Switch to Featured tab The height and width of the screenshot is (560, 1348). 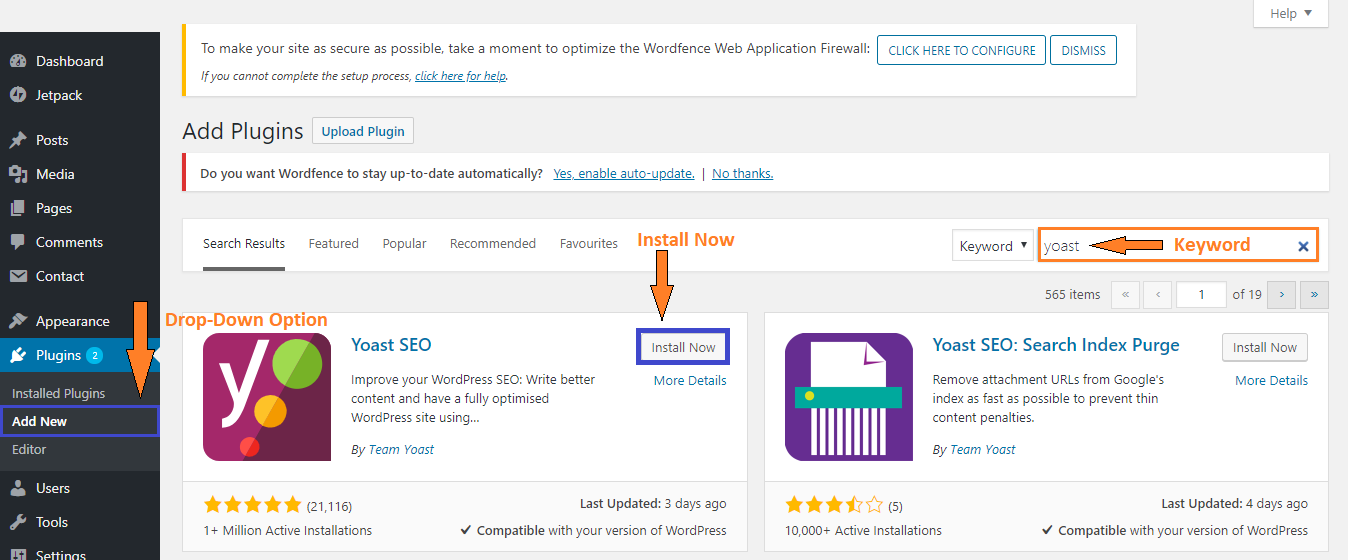point(333,243)
